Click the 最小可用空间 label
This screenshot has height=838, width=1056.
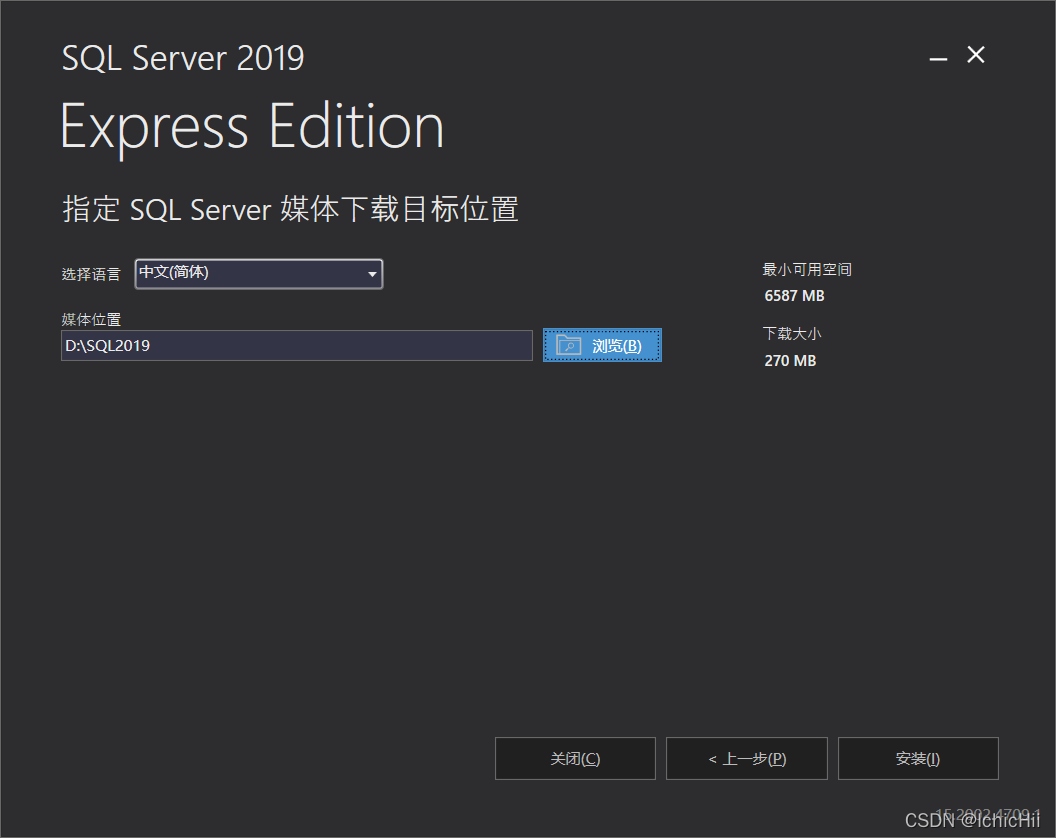[x=807, y=269]
